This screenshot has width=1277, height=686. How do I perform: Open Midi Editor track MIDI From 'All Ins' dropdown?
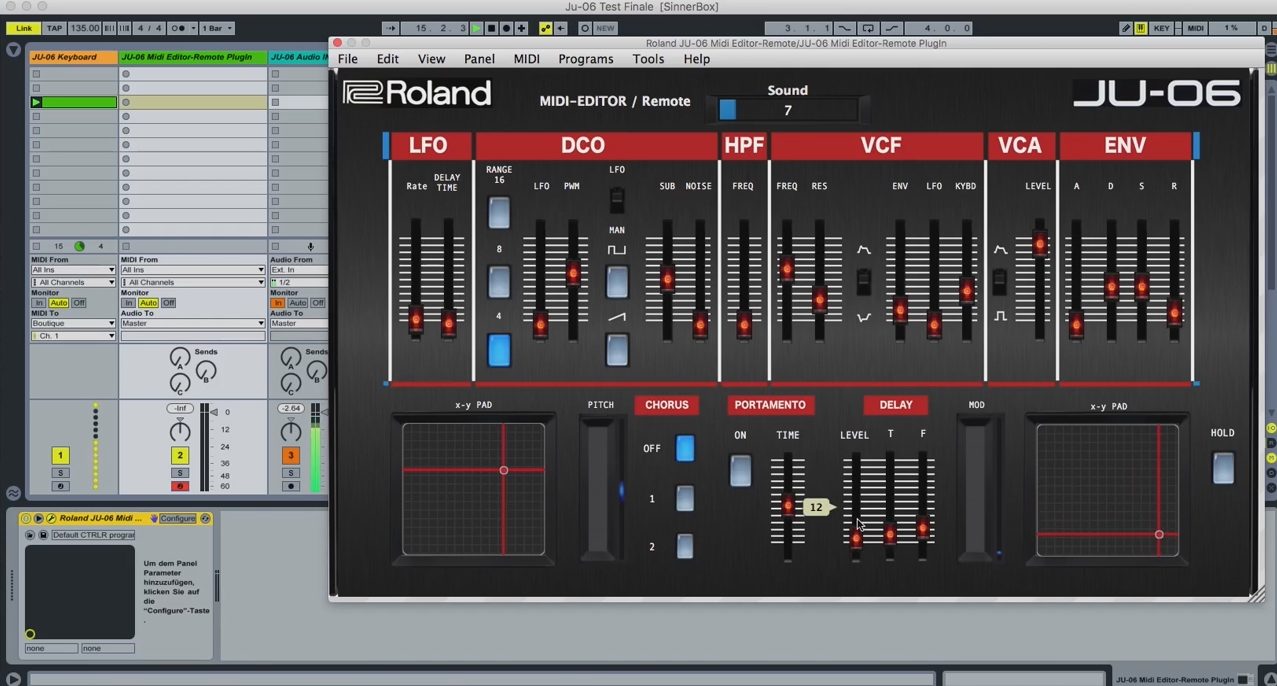pos(192,270)
